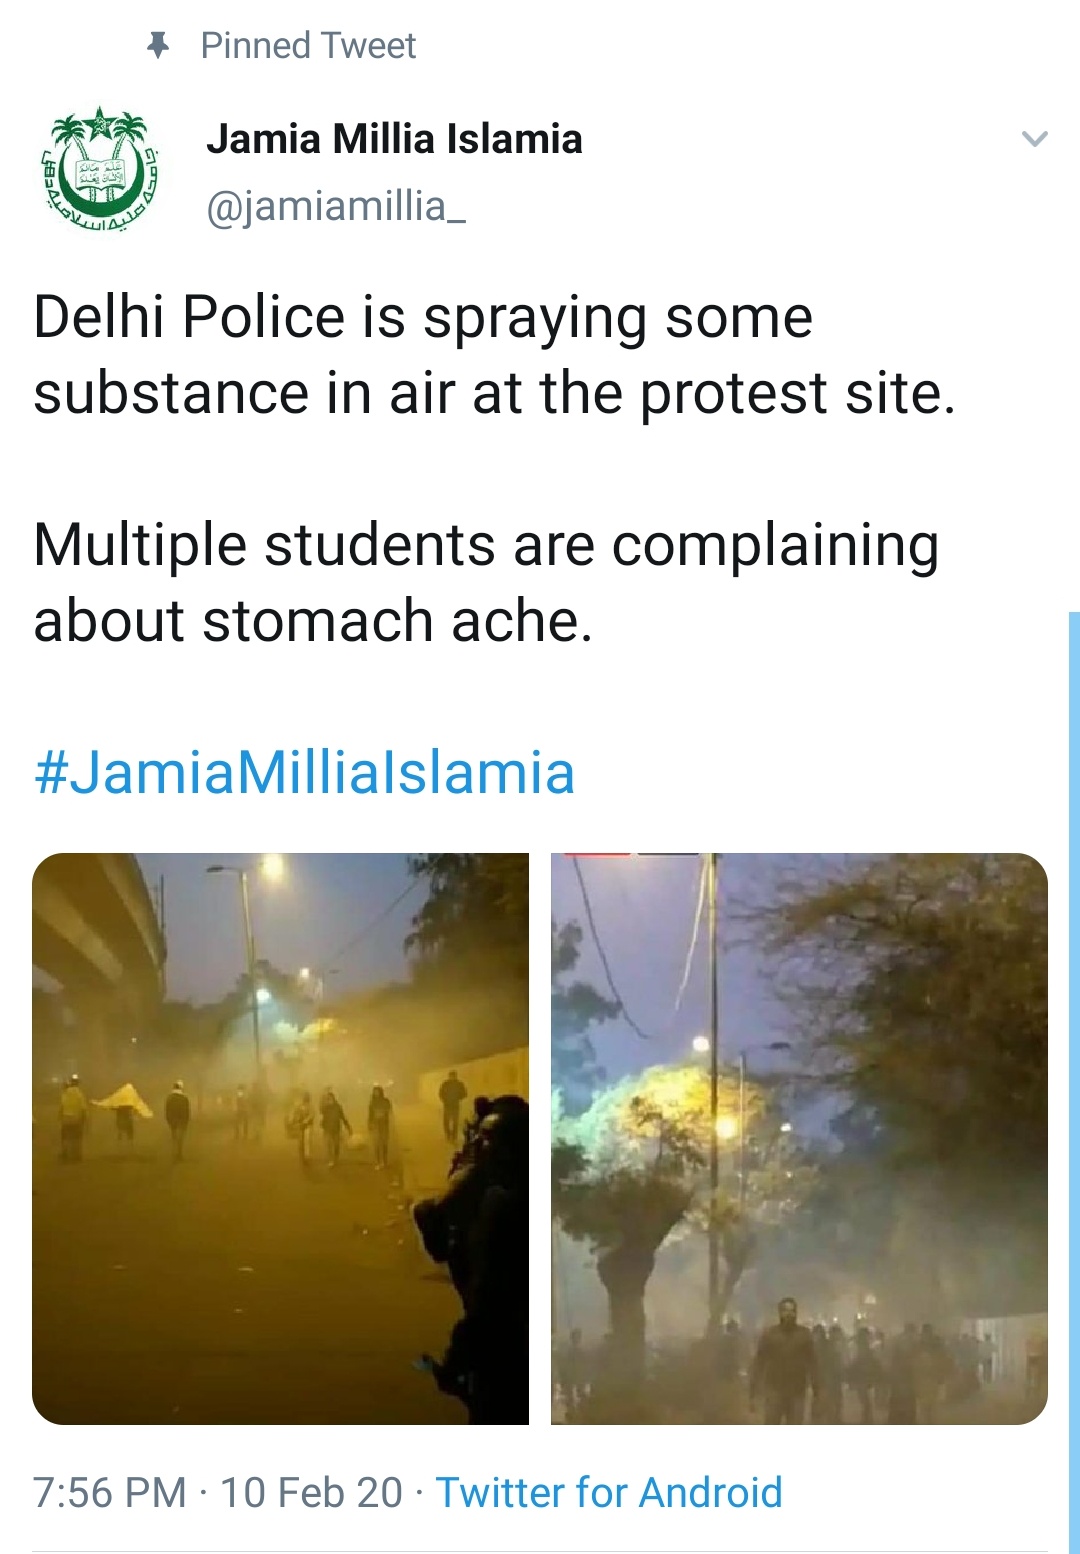1080x1554 pixels.
Task: Open the Jamia Millia Islamia profile avatar
Action: [x=100, y=168]
